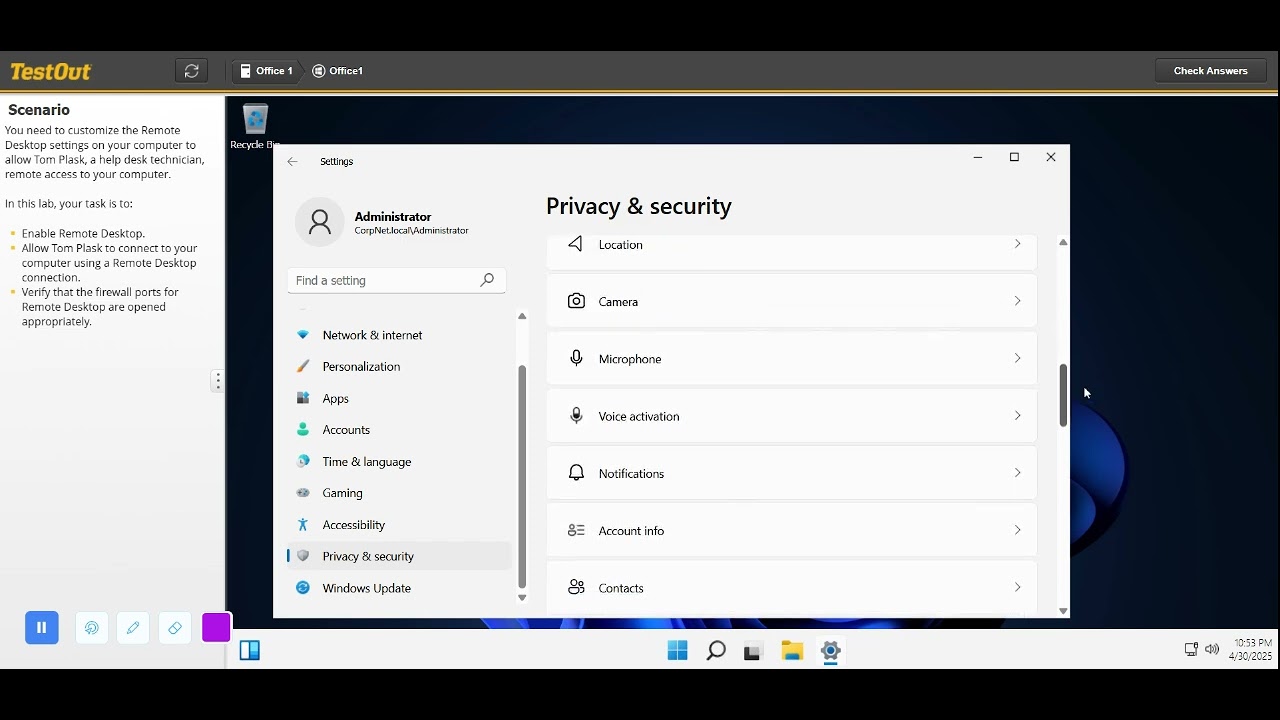Open the Windows Start button
Viewport: 1280px width, 720px height.
pos(677,651)
